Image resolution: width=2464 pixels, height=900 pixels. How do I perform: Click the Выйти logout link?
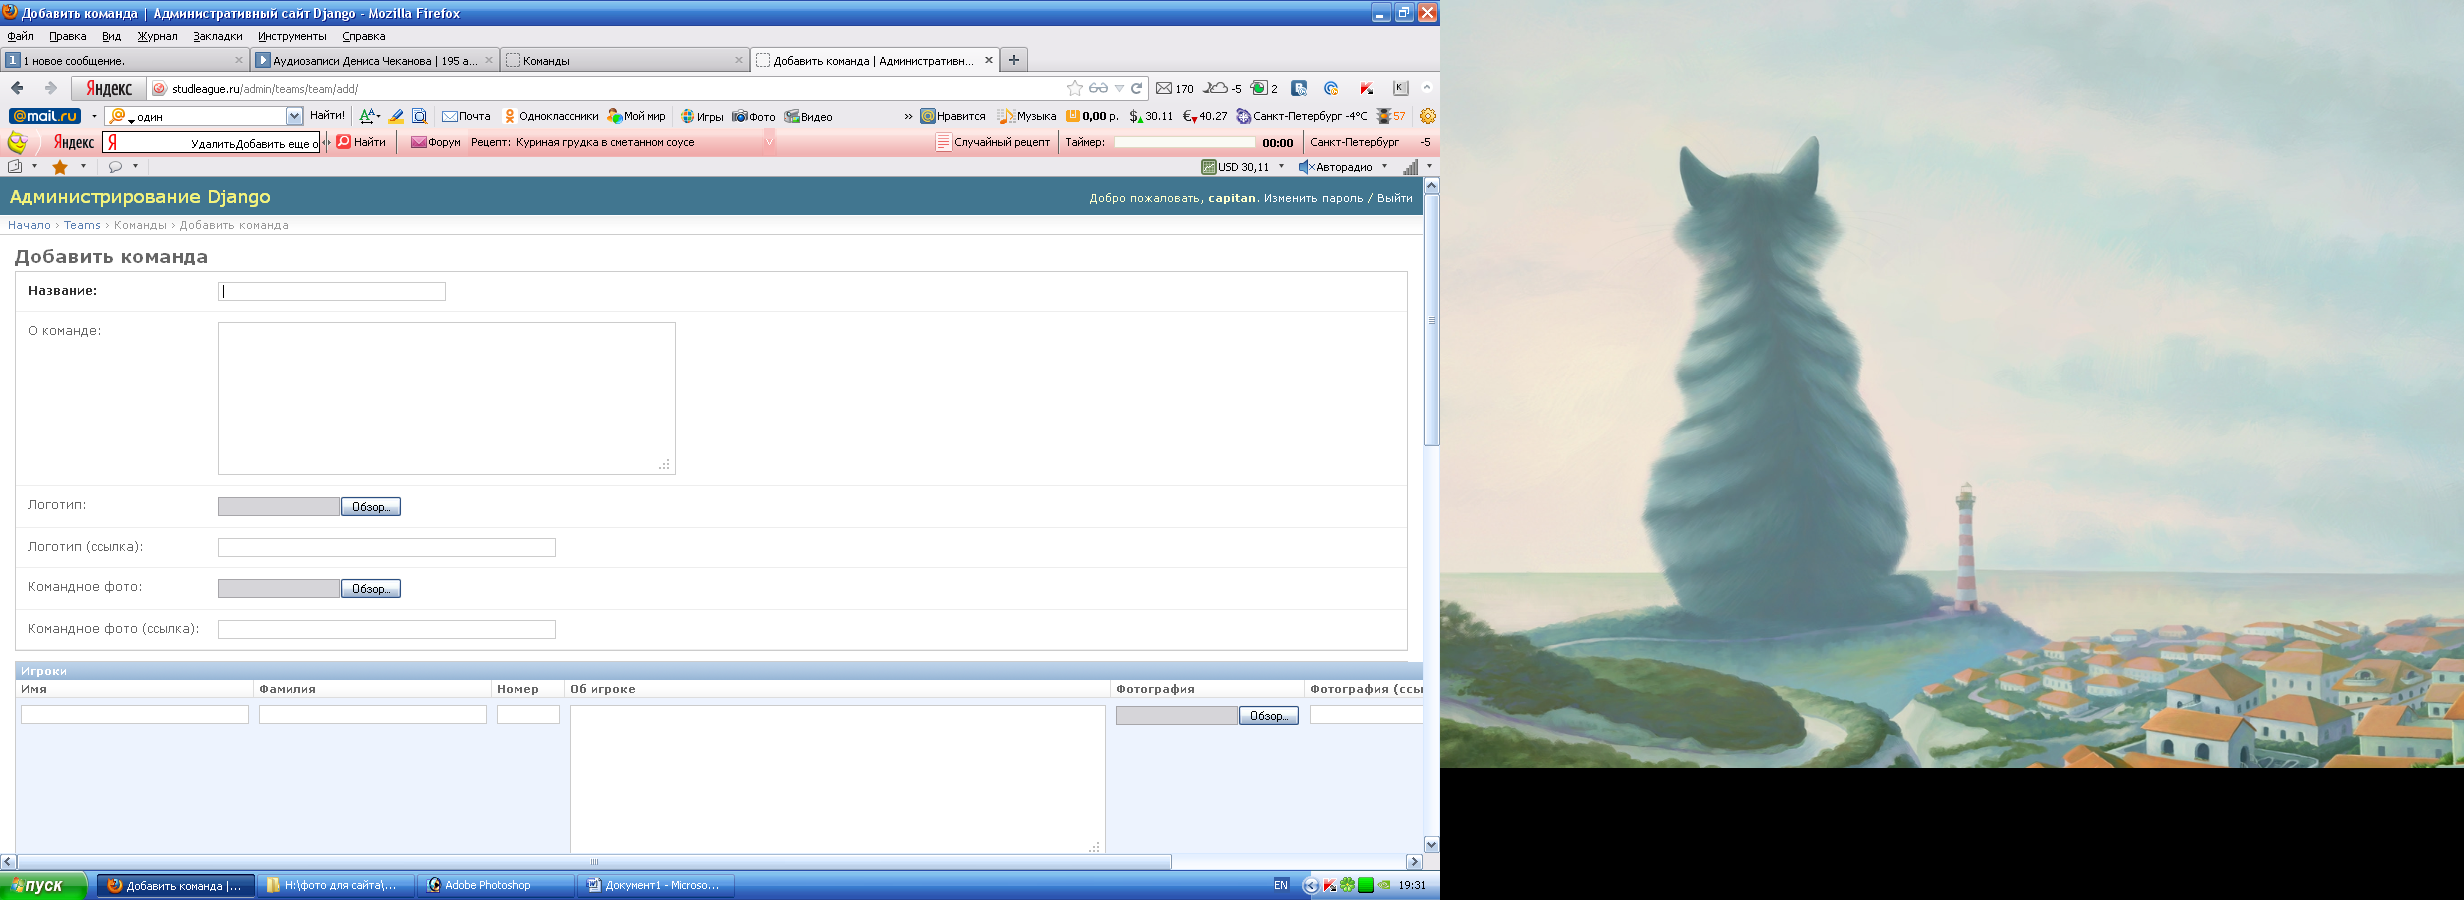pyautogui.click(x=1394, y=198)
